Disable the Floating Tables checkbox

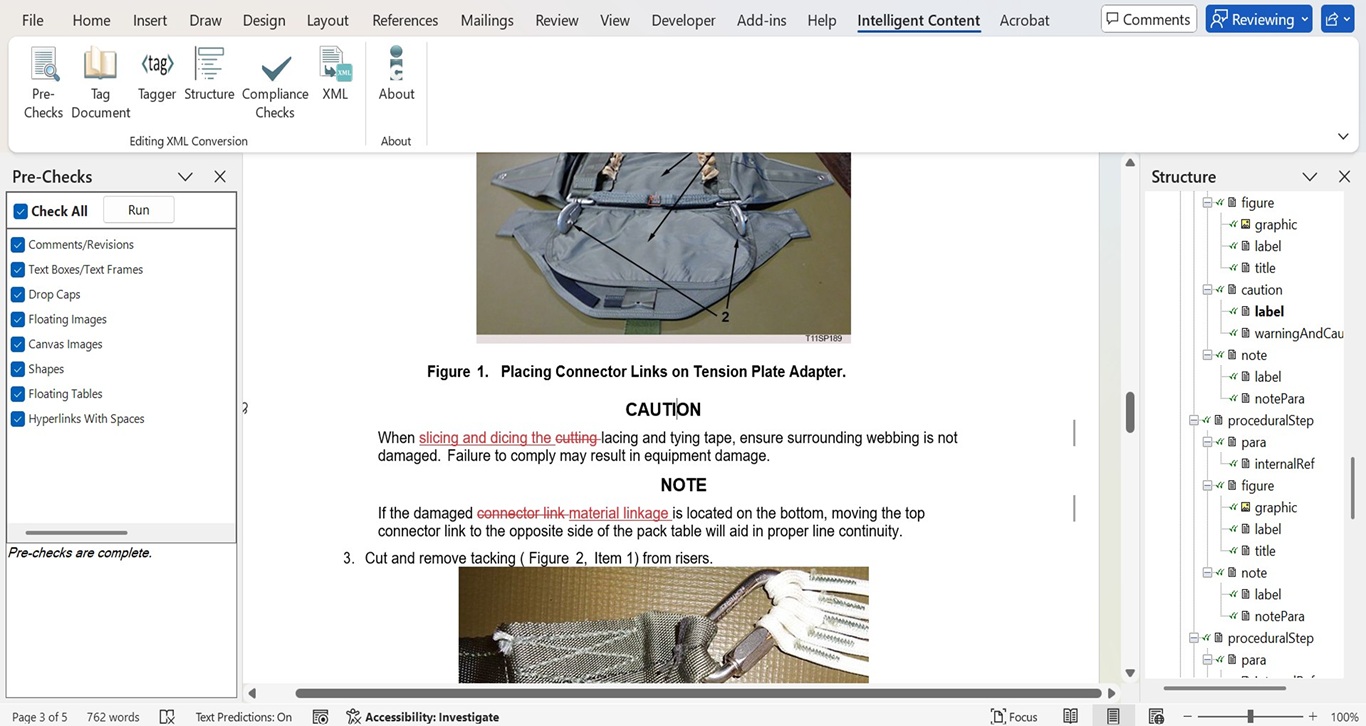pos(18,394)
